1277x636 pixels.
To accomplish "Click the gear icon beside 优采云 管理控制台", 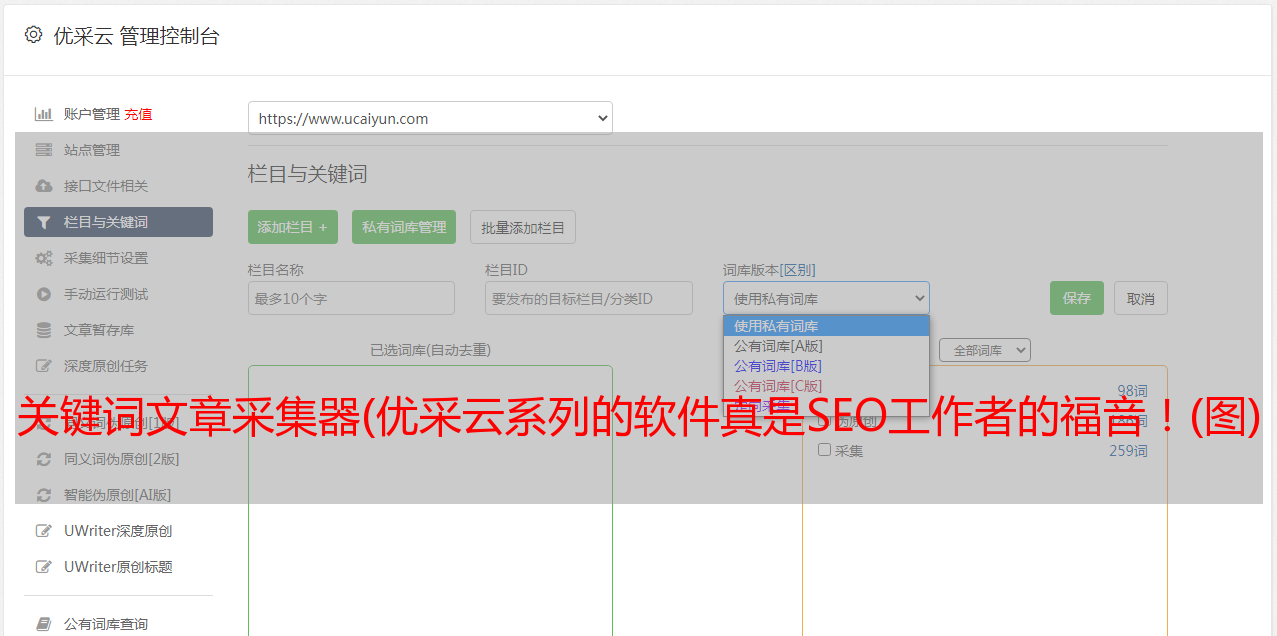I will (x=34, y=35).
